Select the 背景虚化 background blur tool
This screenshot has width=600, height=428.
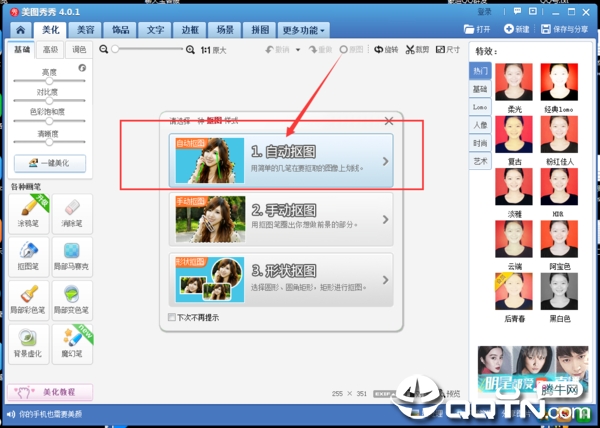tap(29, 344)
